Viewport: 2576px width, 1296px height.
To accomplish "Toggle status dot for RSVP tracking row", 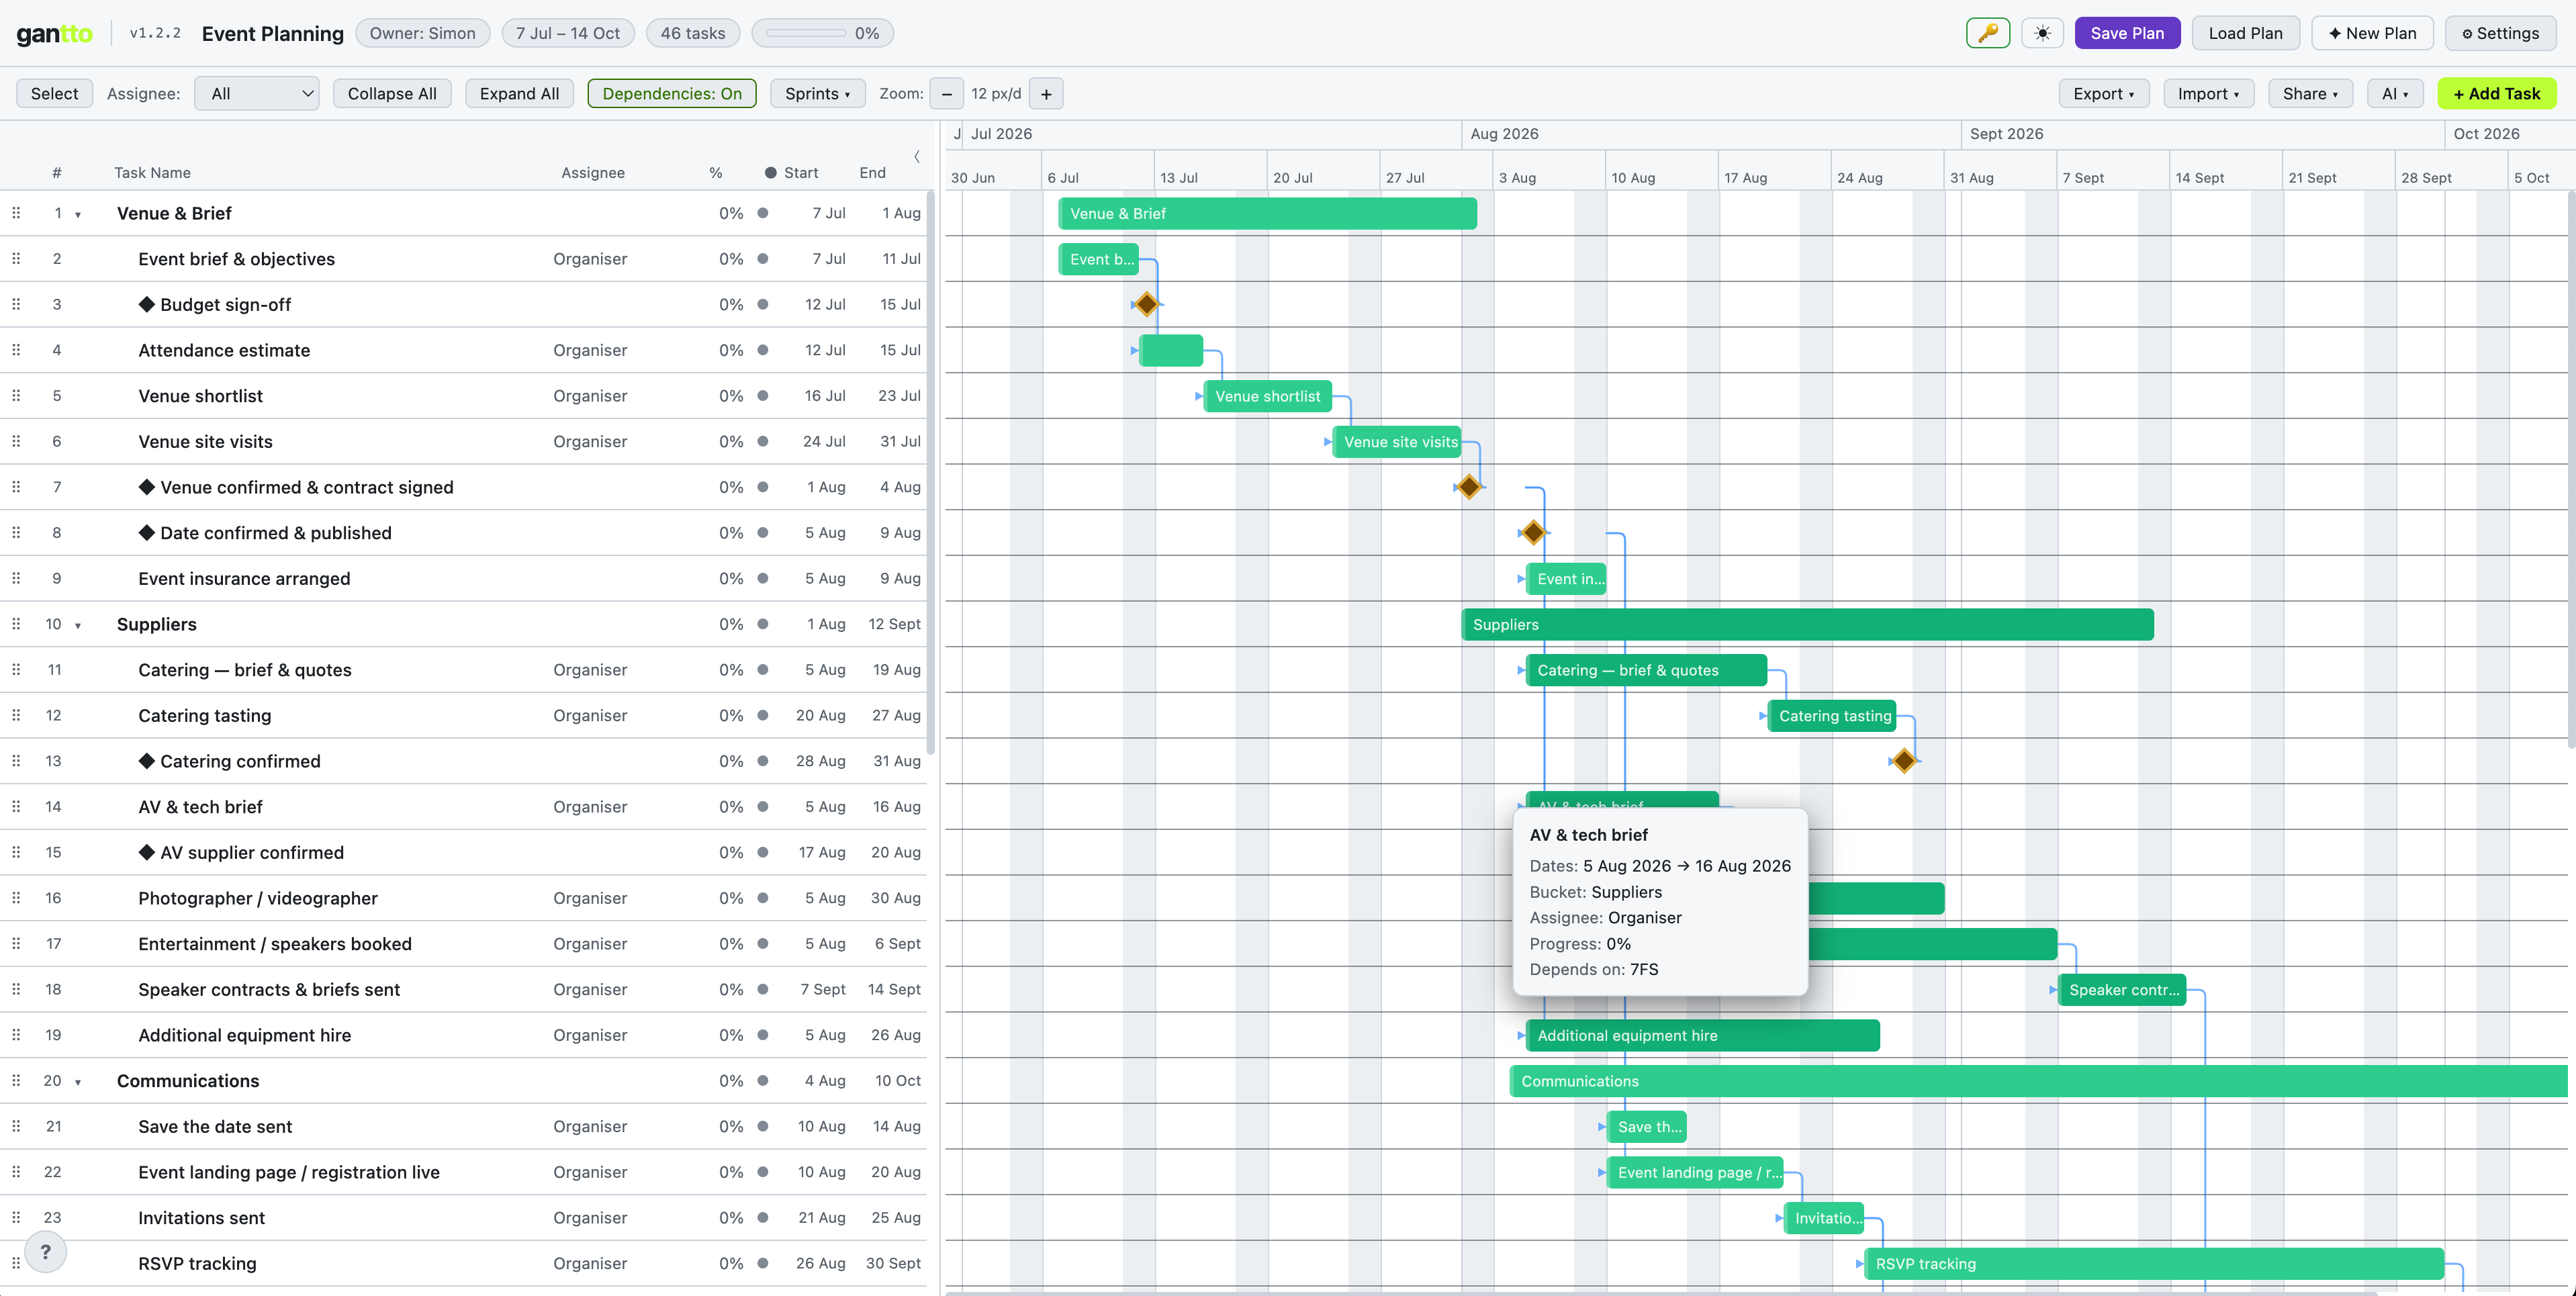I will [763, 1263].
